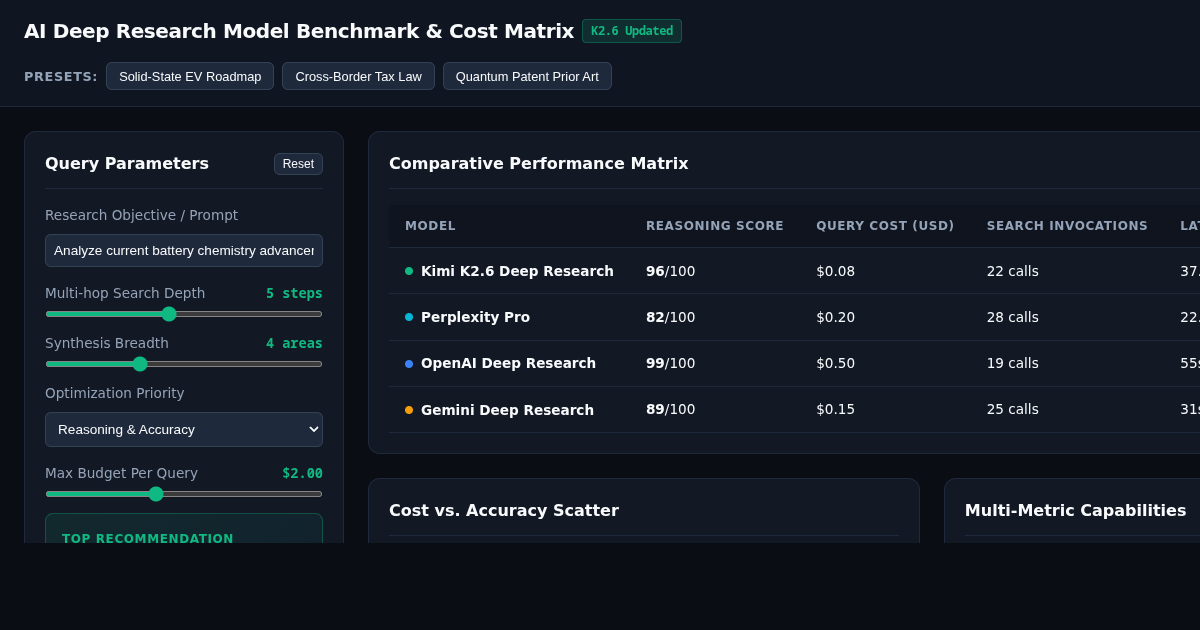Viewport: 1200px width, 630px height.
Task: Click the $0.15 query cost cell
Action: point(835,409)
